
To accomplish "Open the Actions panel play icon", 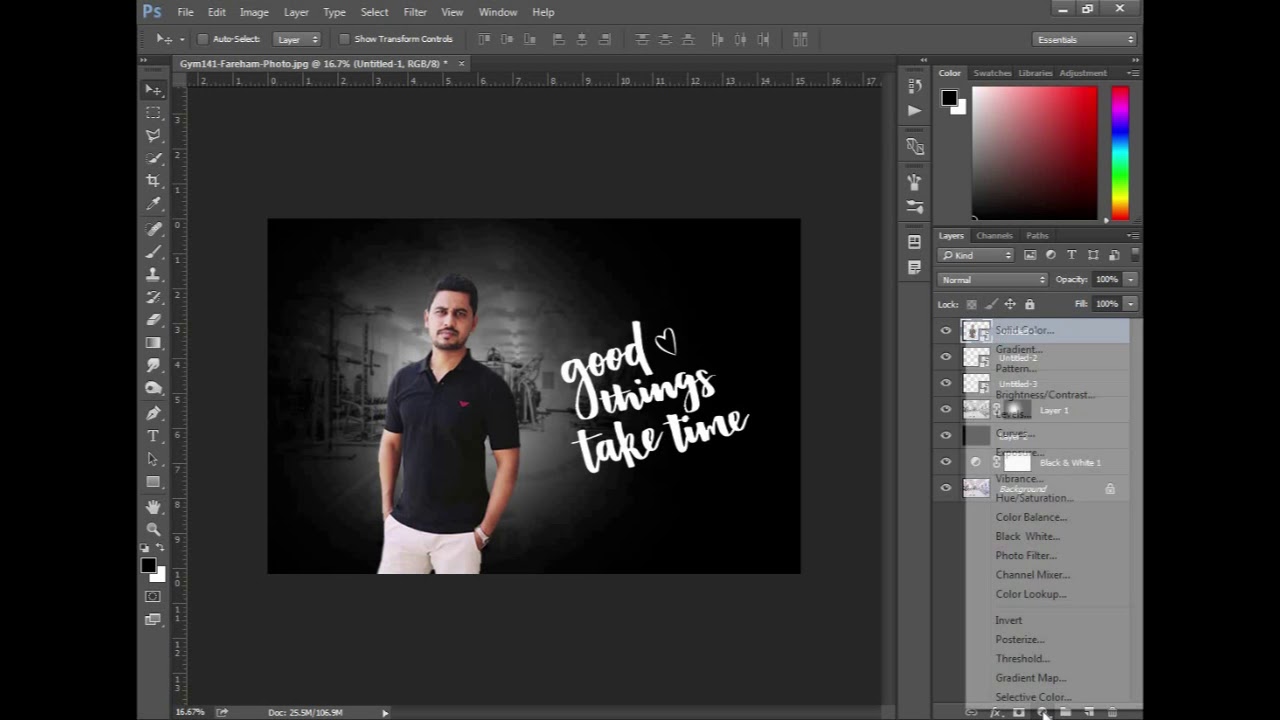I will click(x=914, y=110).
